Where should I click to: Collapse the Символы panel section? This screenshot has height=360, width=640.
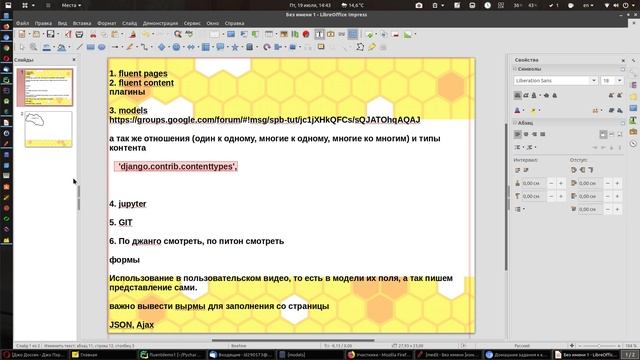coord(515,69)
